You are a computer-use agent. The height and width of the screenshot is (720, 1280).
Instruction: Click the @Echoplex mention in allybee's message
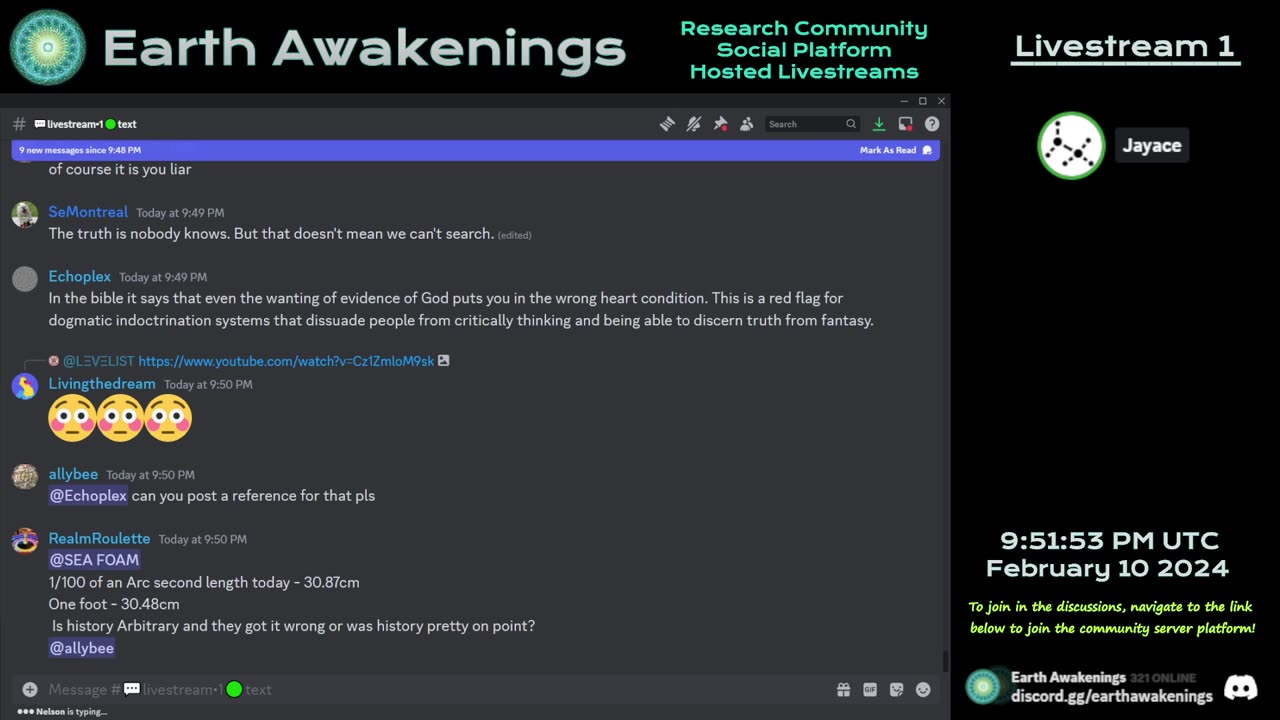pos(88,496)
